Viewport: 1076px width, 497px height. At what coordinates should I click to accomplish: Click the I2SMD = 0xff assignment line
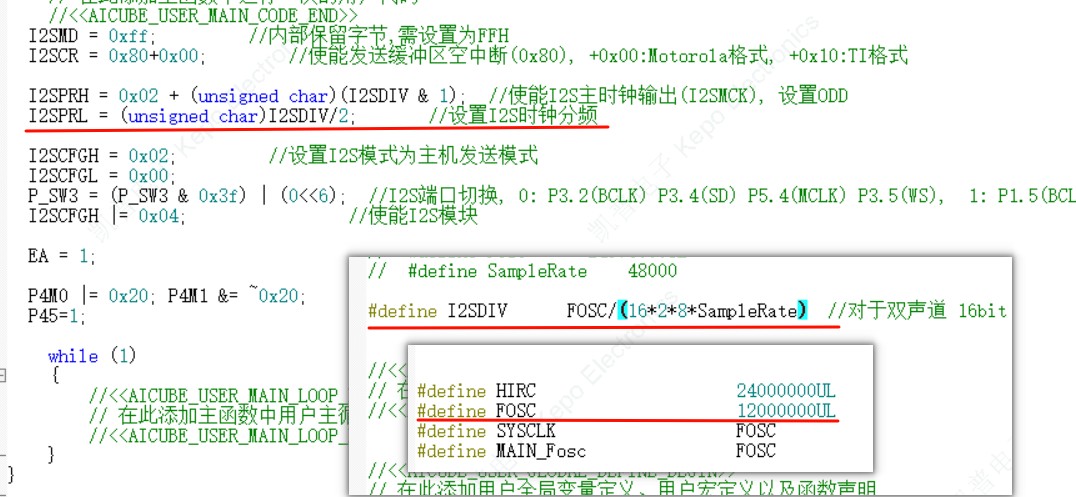pyautogui.click(x=88, y=35)
